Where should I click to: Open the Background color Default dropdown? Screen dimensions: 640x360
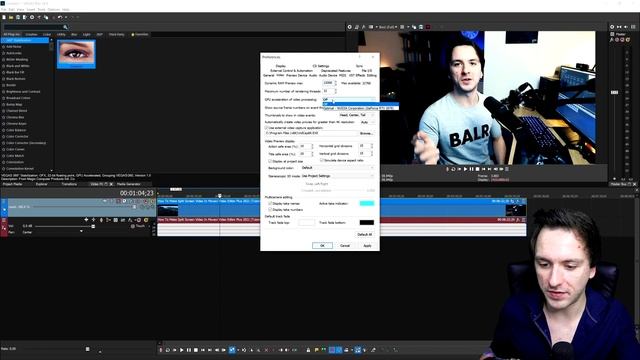coord(337,168)
